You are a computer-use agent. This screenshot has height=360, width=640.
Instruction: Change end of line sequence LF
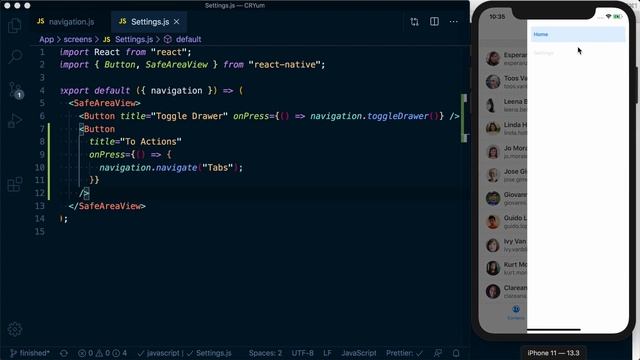tap(327, 353)
